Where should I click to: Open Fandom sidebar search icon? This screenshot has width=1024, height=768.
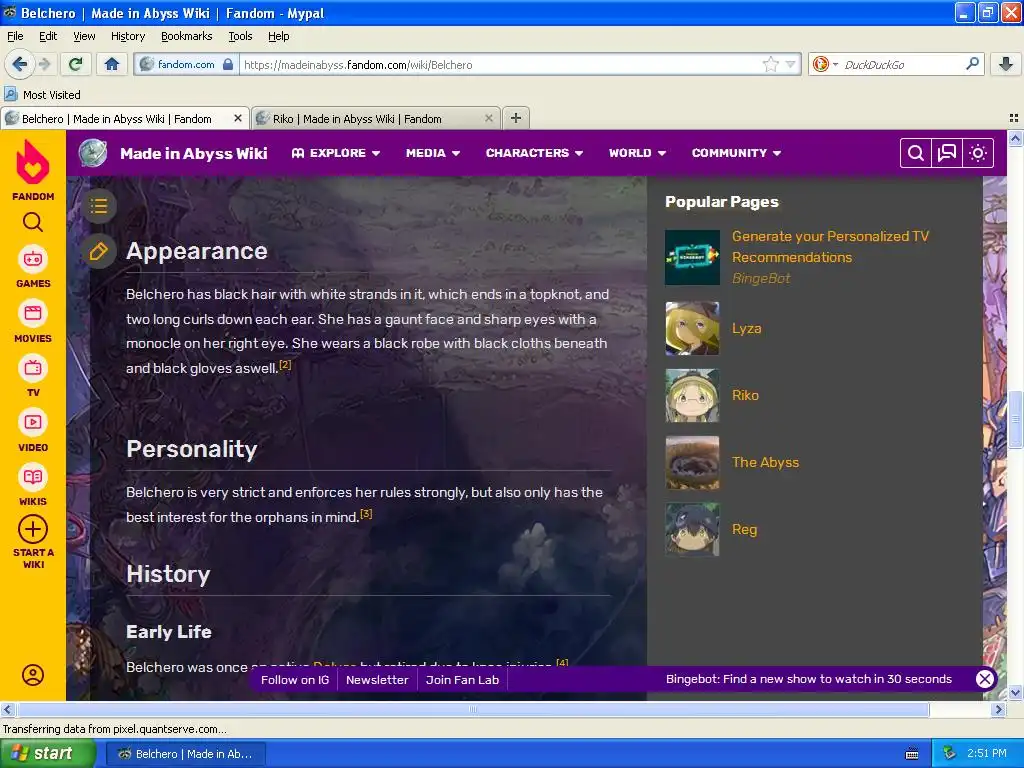pyautogui.click(x=33, y=223)
